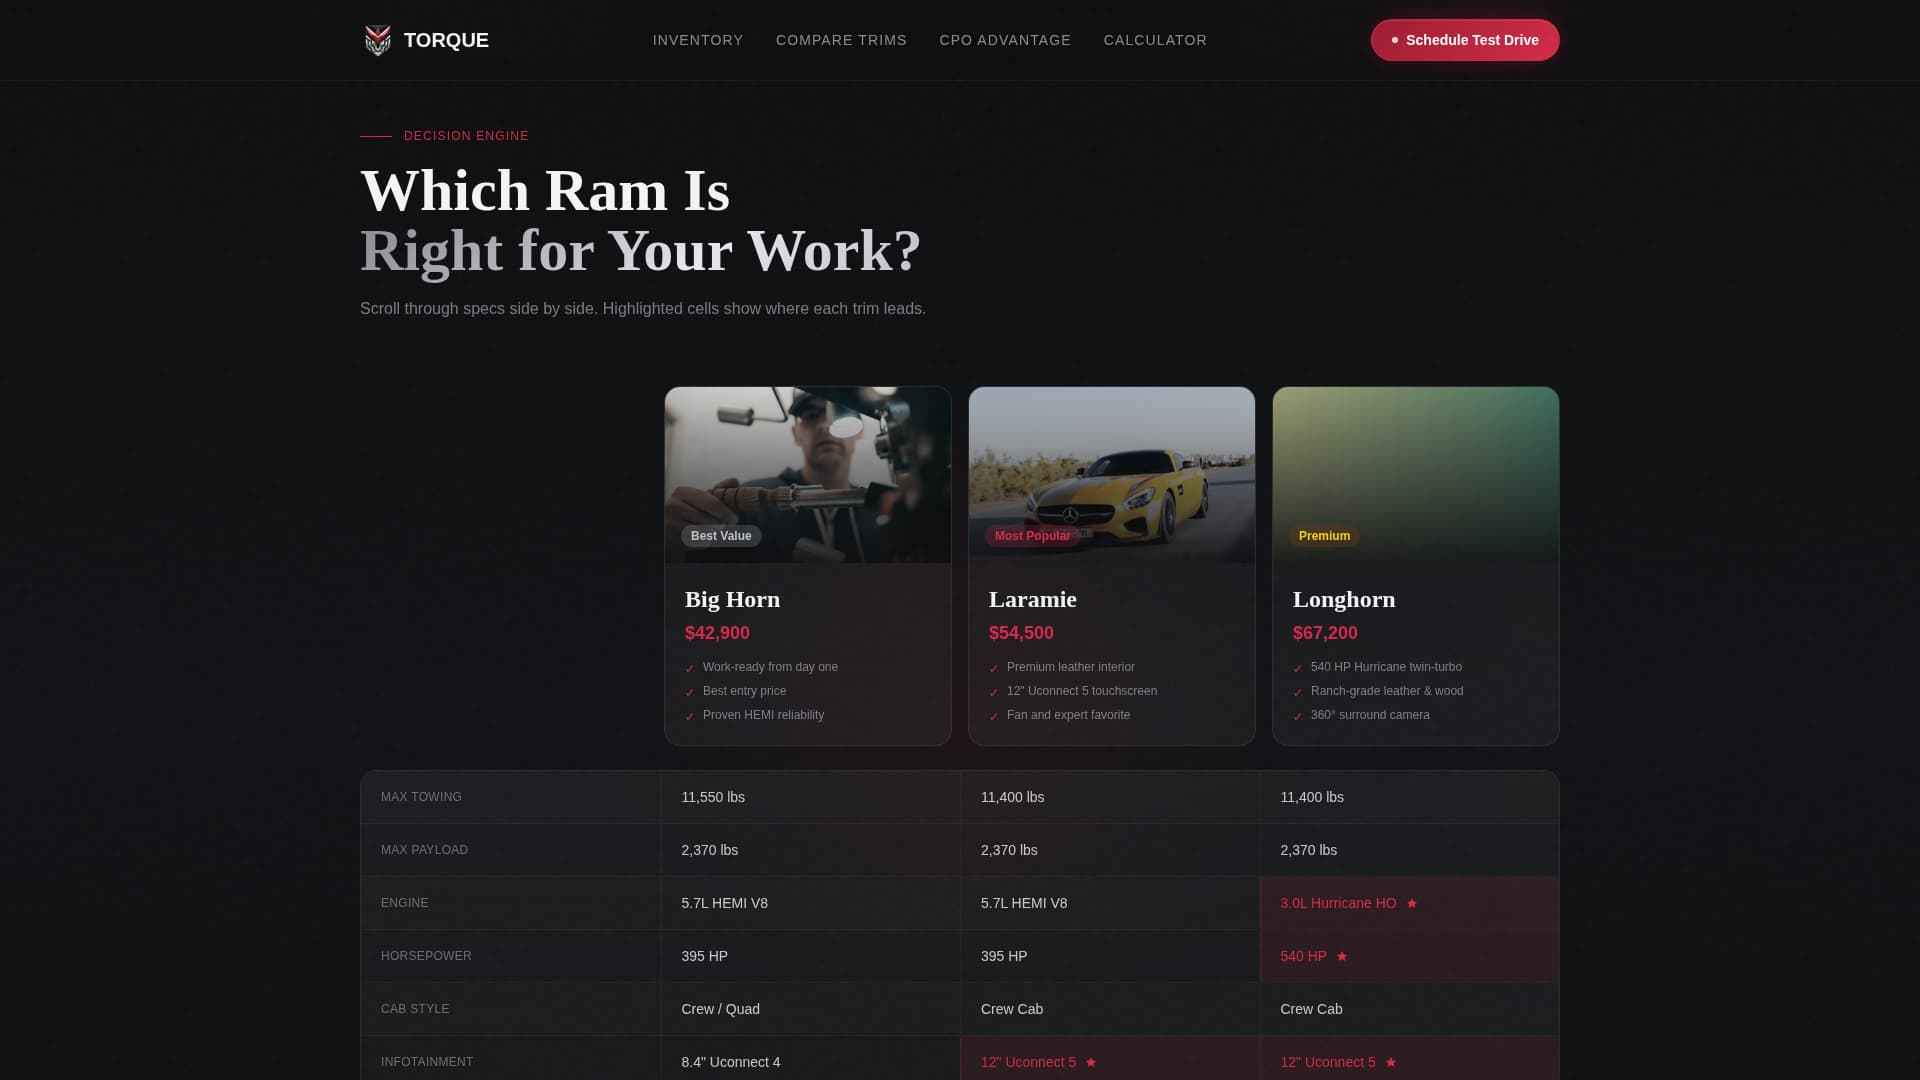Image resolution: width=1920 pixels, height=1080 pixels.
Task: Expand the Big Horn trim card
Action: 808,565
